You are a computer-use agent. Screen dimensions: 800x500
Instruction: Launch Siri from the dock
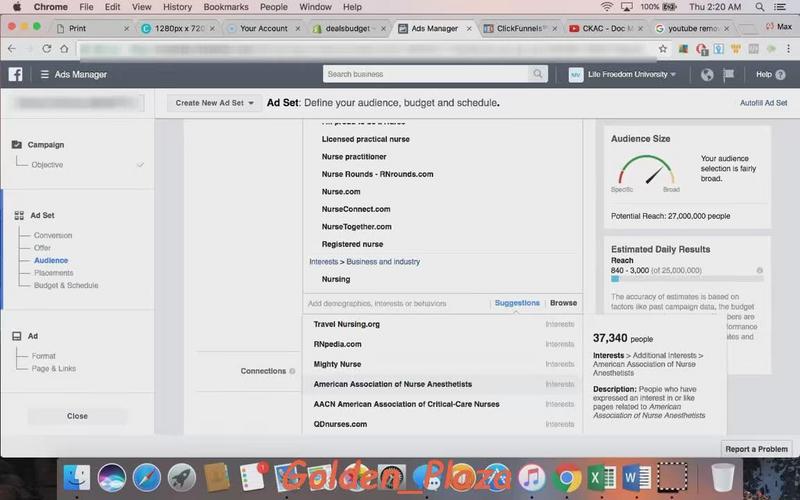click(112, 478)
